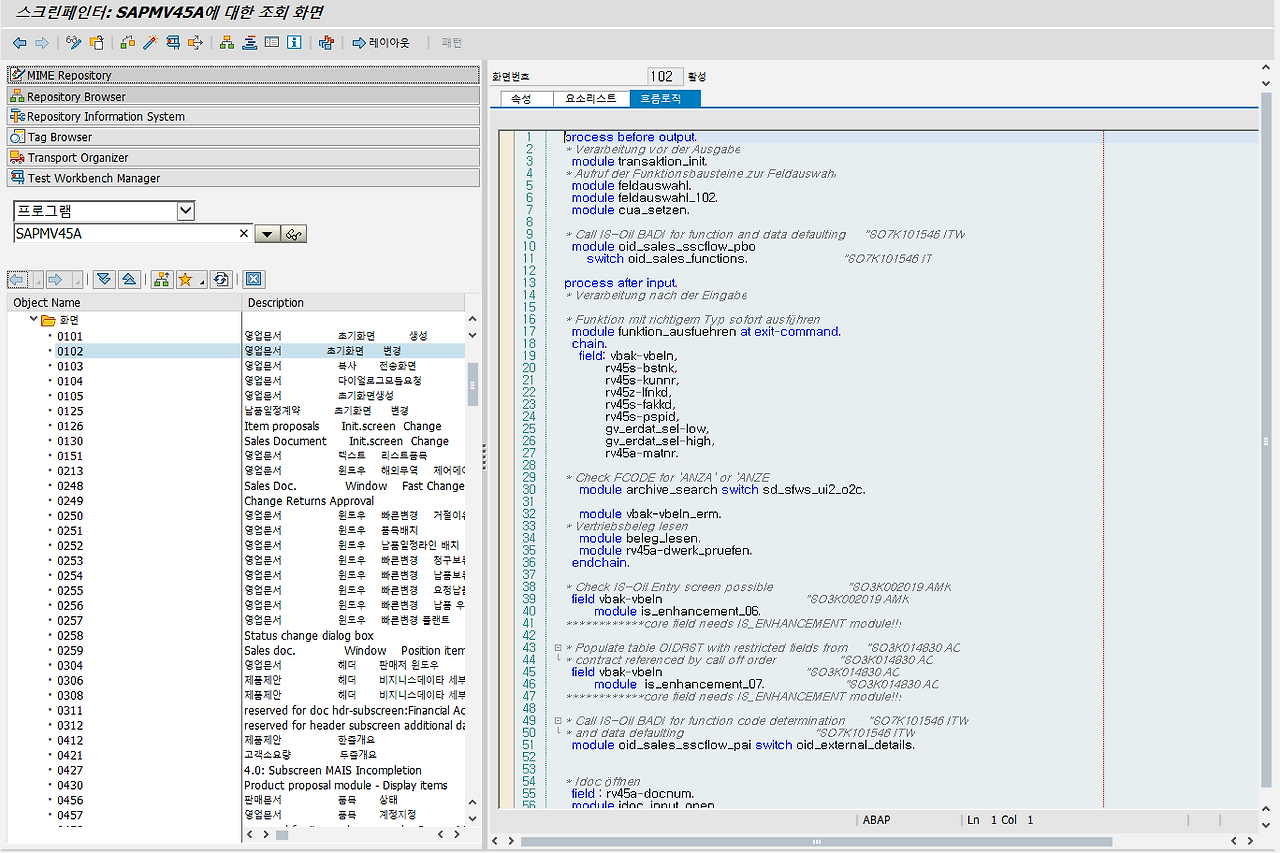
Task: Collapse the 화면 folder in the tree
Action: [x=33, y=320]
